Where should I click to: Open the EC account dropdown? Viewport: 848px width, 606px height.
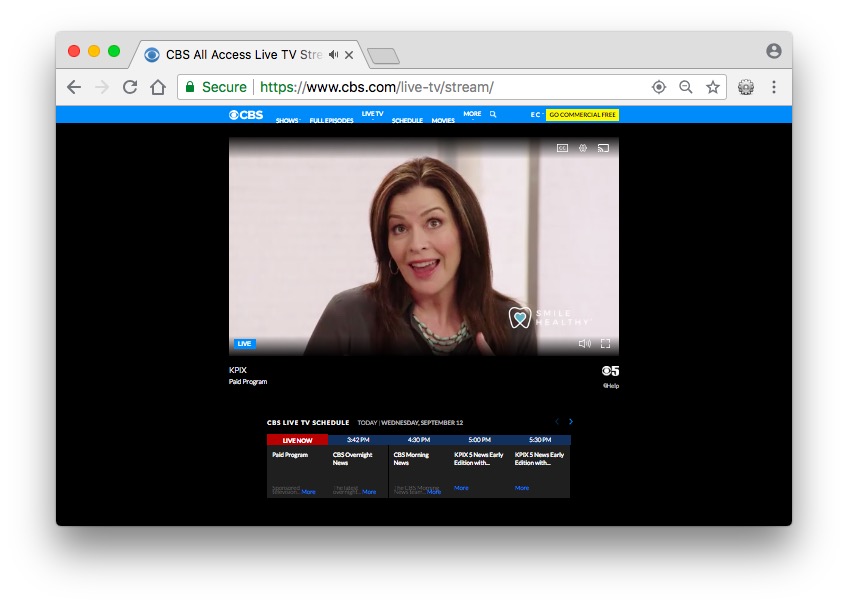tap(536, 115)
